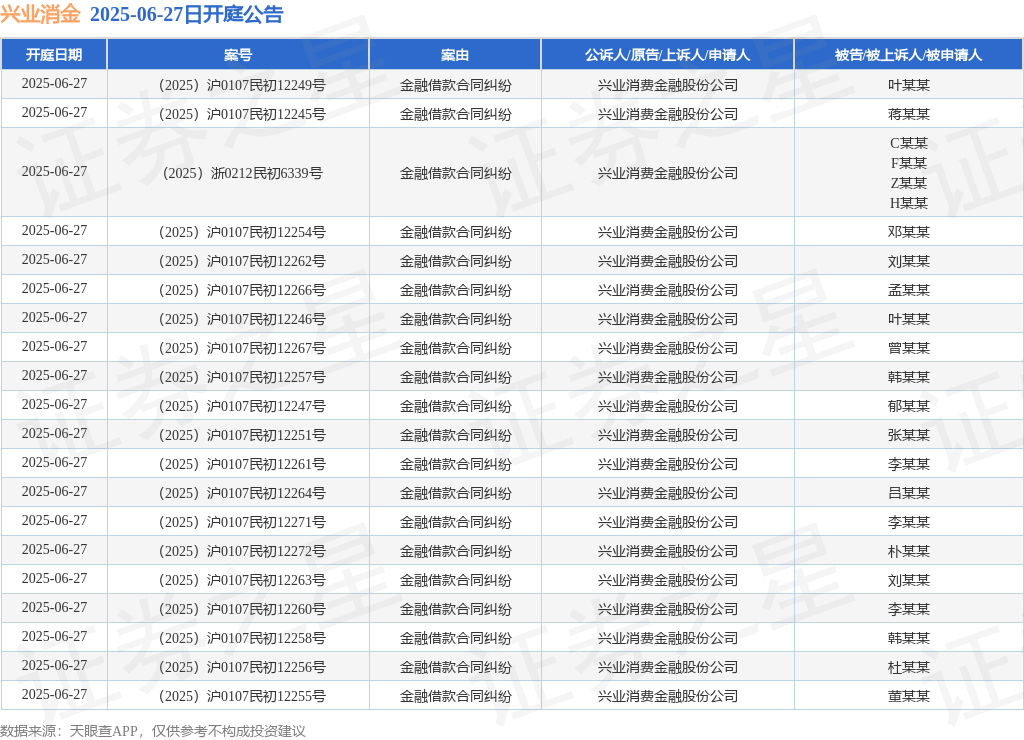Click defendant C某某

point(908,143)
